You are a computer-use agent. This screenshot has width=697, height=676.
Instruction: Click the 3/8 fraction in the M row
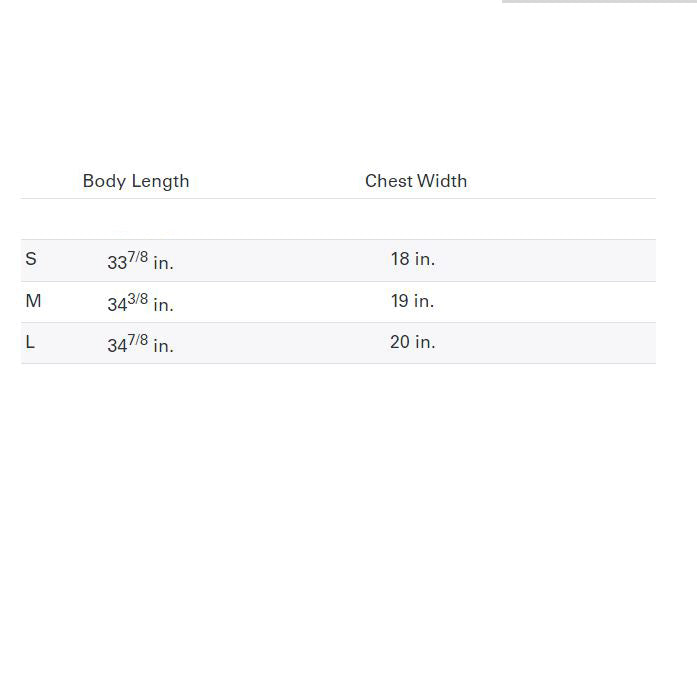point(138,299)
